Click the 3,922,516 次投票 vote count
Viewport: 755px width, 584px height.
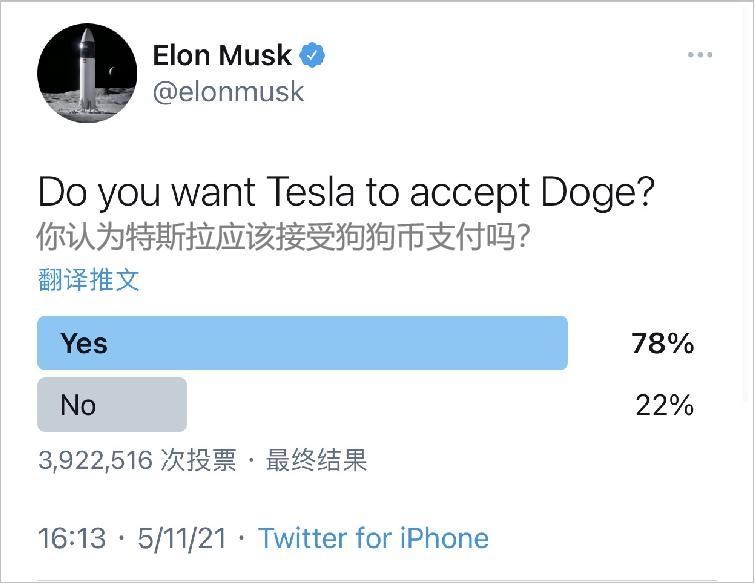coord(137,460)
